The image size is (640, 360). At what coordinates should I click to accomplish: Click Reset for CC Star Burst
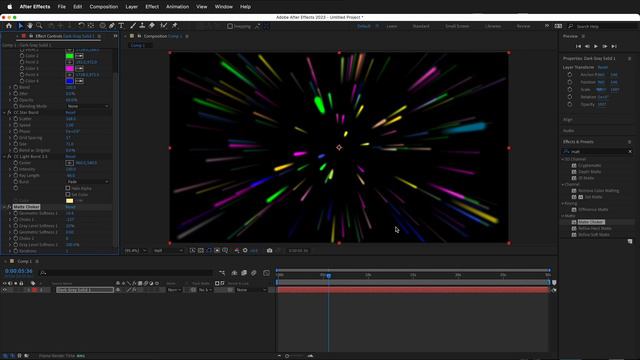70,112
